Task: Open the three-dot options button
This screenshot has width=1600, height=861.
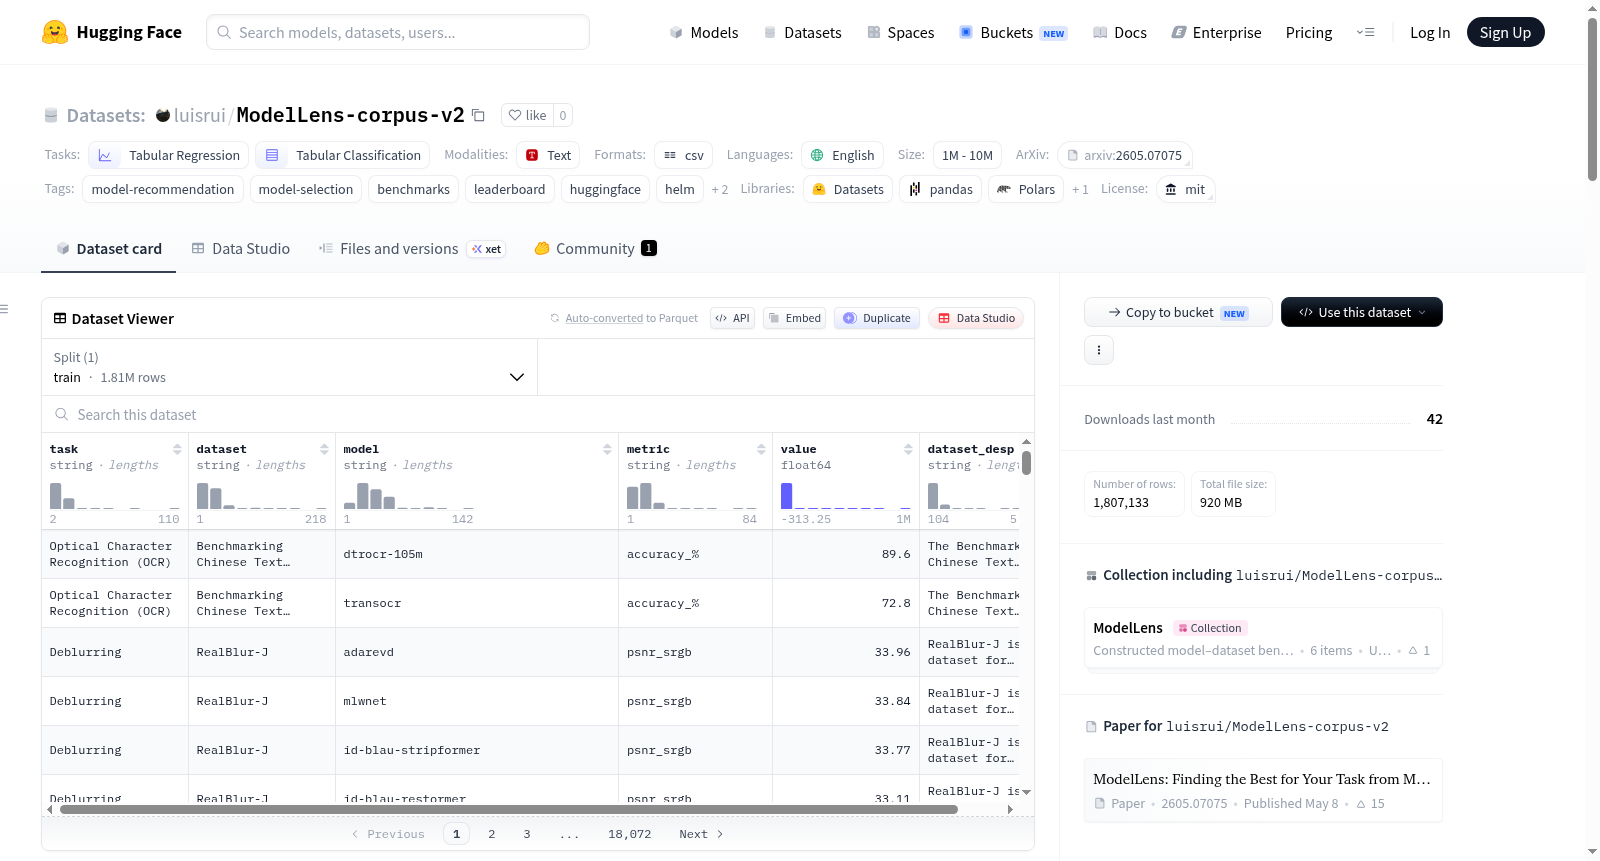Action: coord(1099,350)
